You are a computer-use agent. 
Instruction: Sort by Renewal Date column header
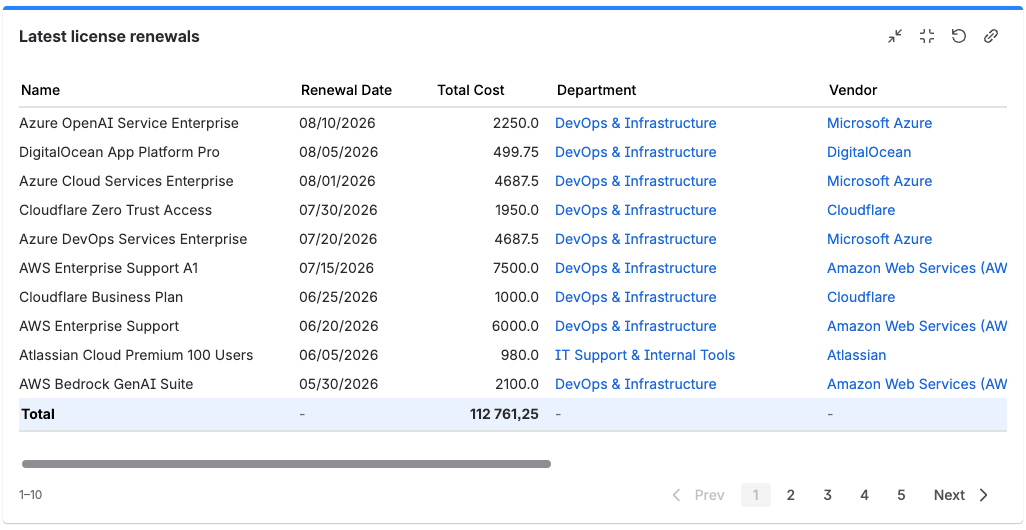(346, 90)
